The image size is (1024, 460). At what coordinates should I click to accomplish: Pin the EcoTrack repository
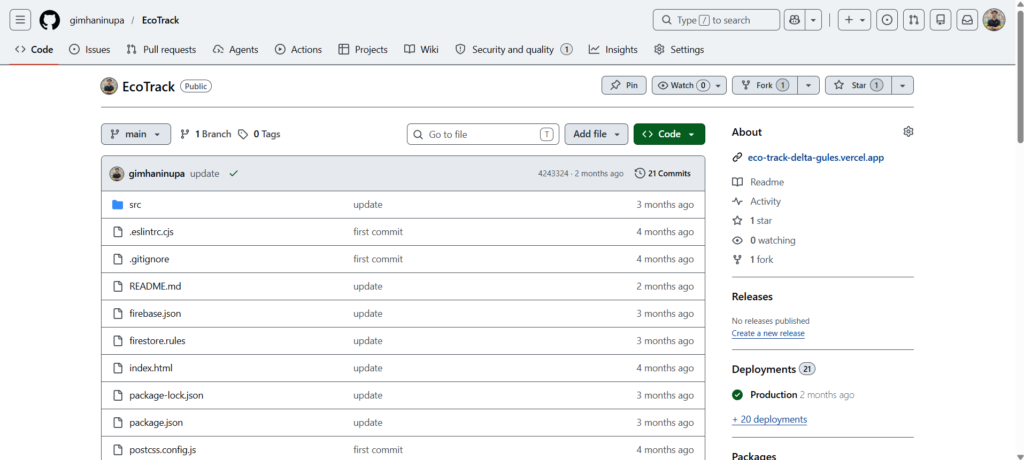(624, 86)
